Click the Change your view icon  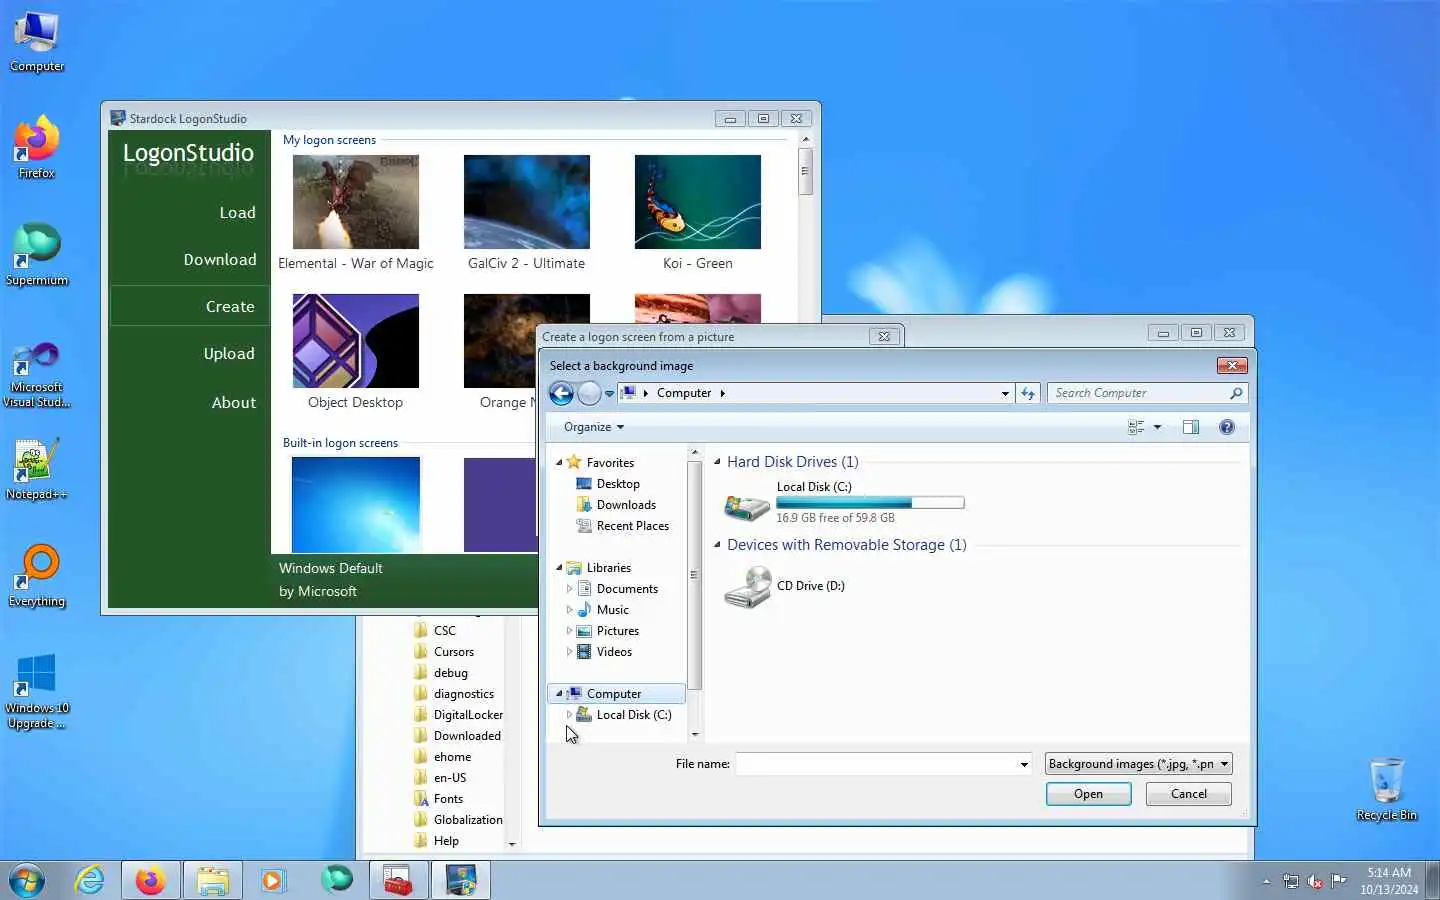(1136, 427)
